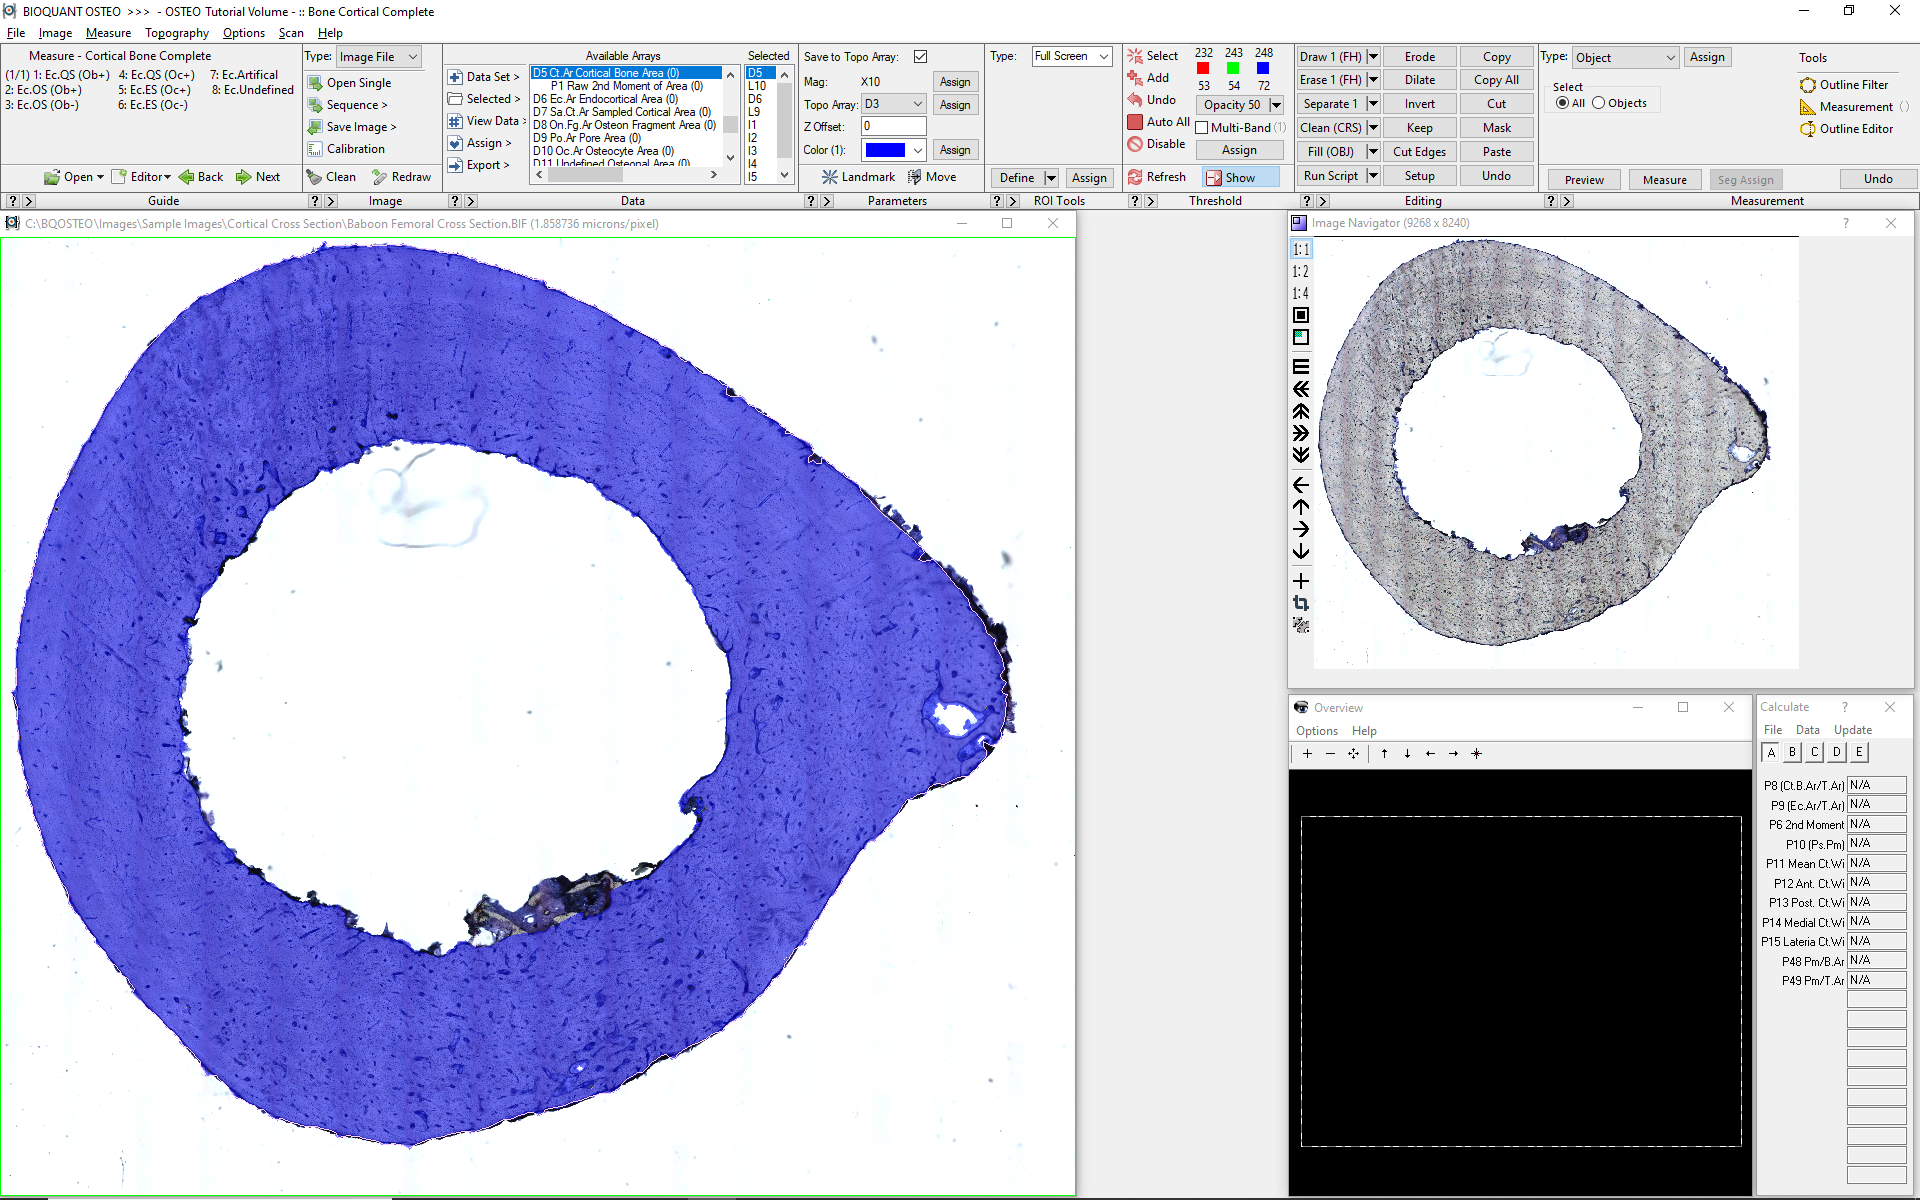Open Options menu in Overview window

(x=1316, y=731)
